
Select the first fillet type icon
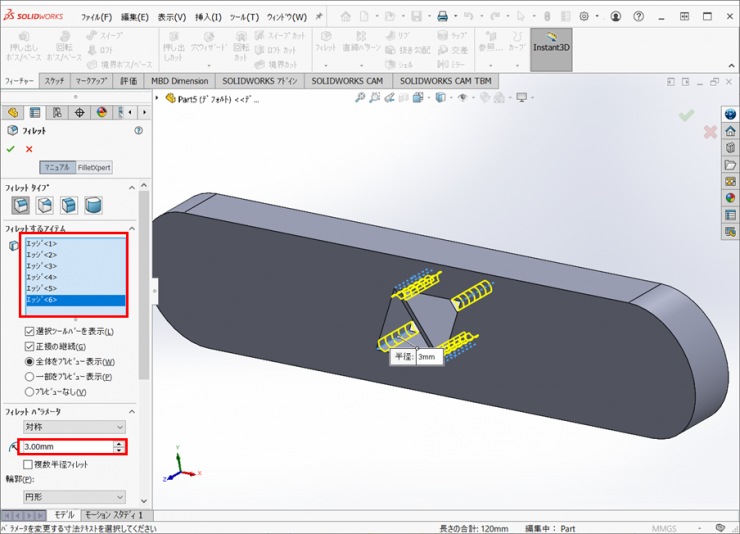[20, 205]
